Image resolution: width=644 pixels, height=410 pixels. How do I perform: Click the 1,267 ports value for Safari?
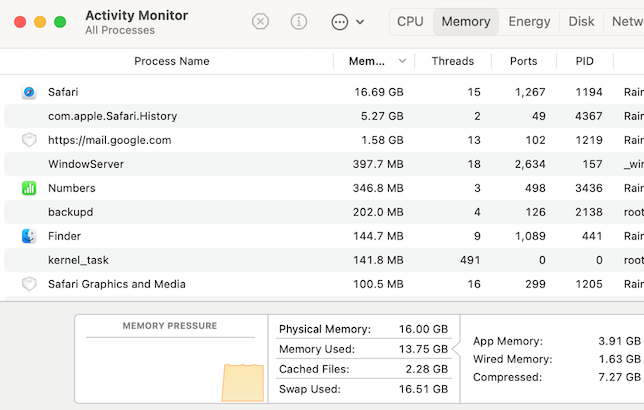(530, 92)
